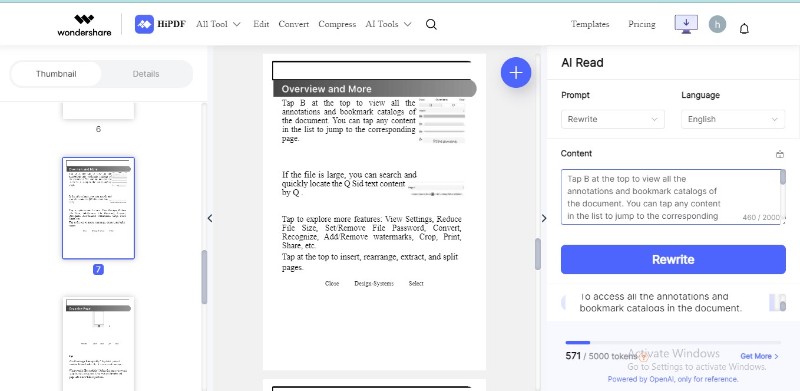Screen dimensions: 800x391
Task: Click 'Overview and More' heading in document
Action: (x=327, y=89)
